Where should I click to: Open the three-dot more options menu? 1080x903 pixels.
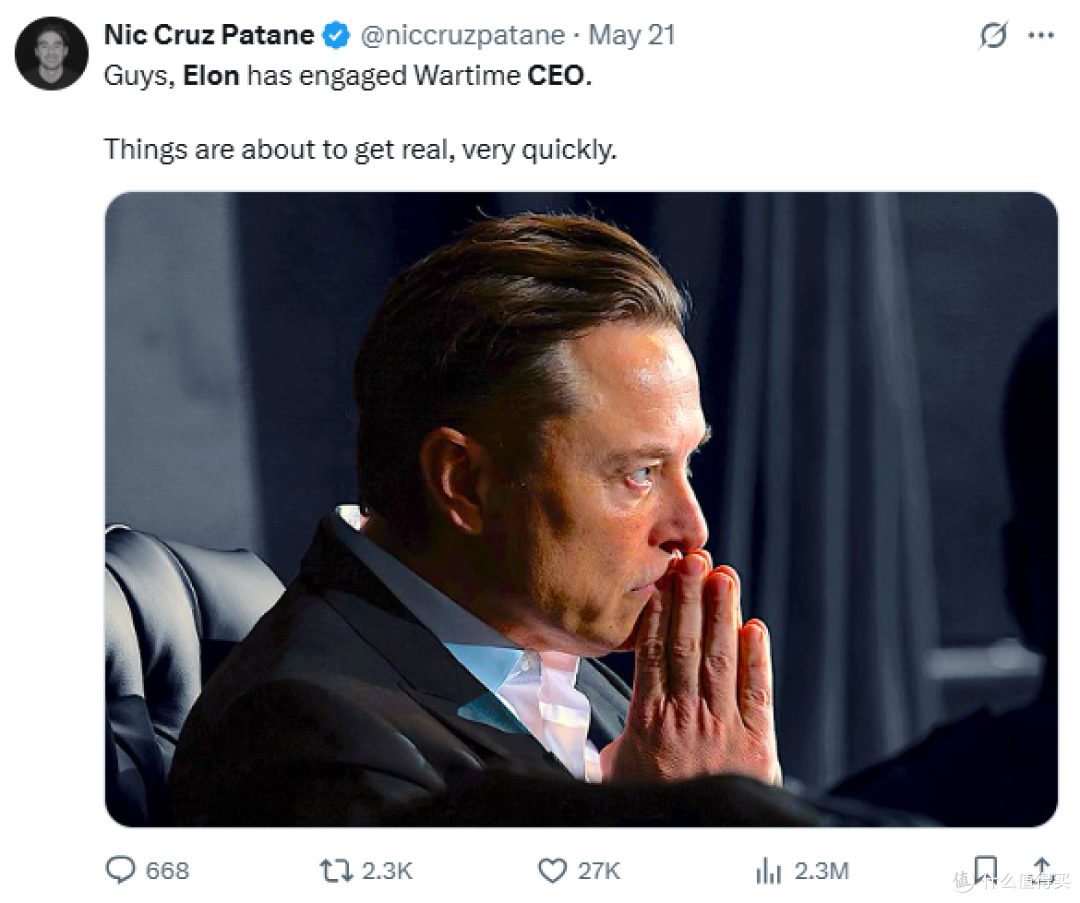pos(1041,35)
